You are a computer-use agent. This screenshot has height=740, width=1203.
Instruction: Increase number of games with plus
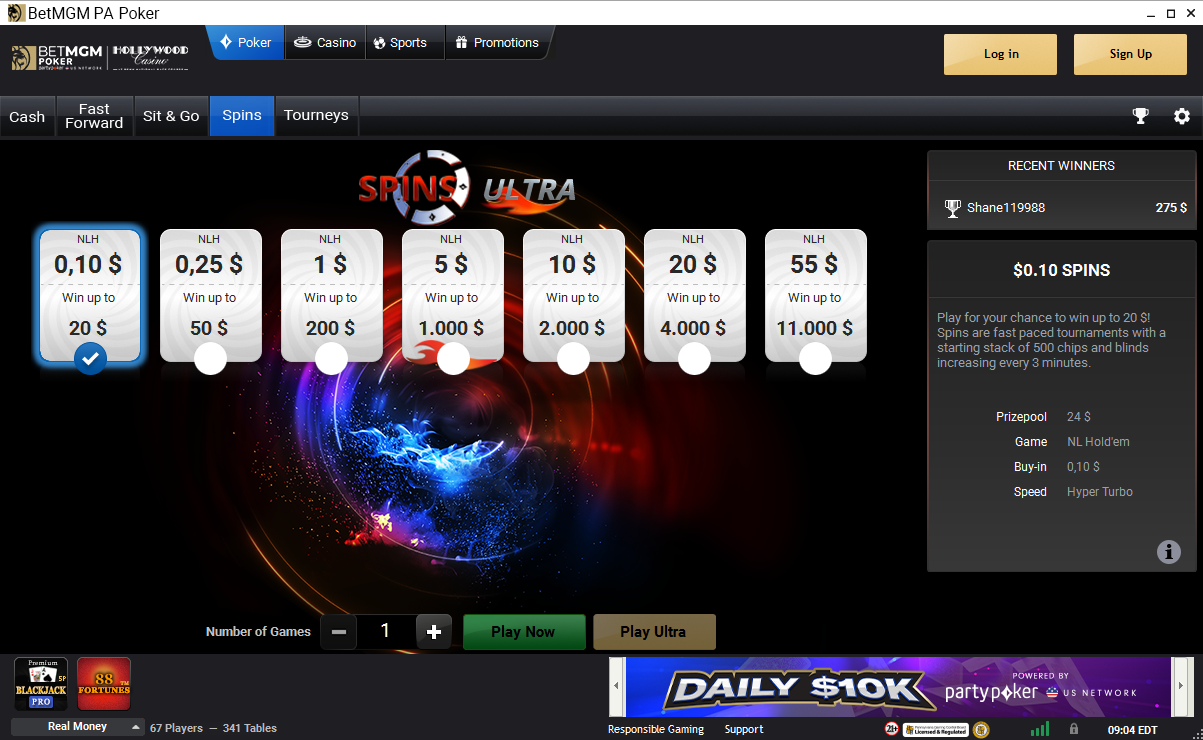coord(434,632)
